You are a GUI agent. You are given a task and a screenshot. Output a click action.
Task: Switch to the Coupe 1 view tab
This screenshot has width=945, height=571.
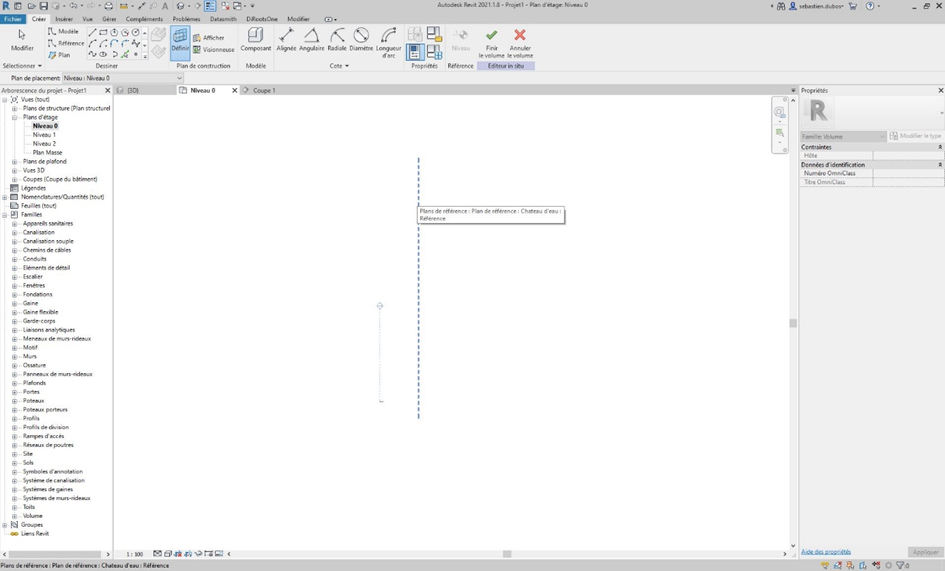[263, 90]
